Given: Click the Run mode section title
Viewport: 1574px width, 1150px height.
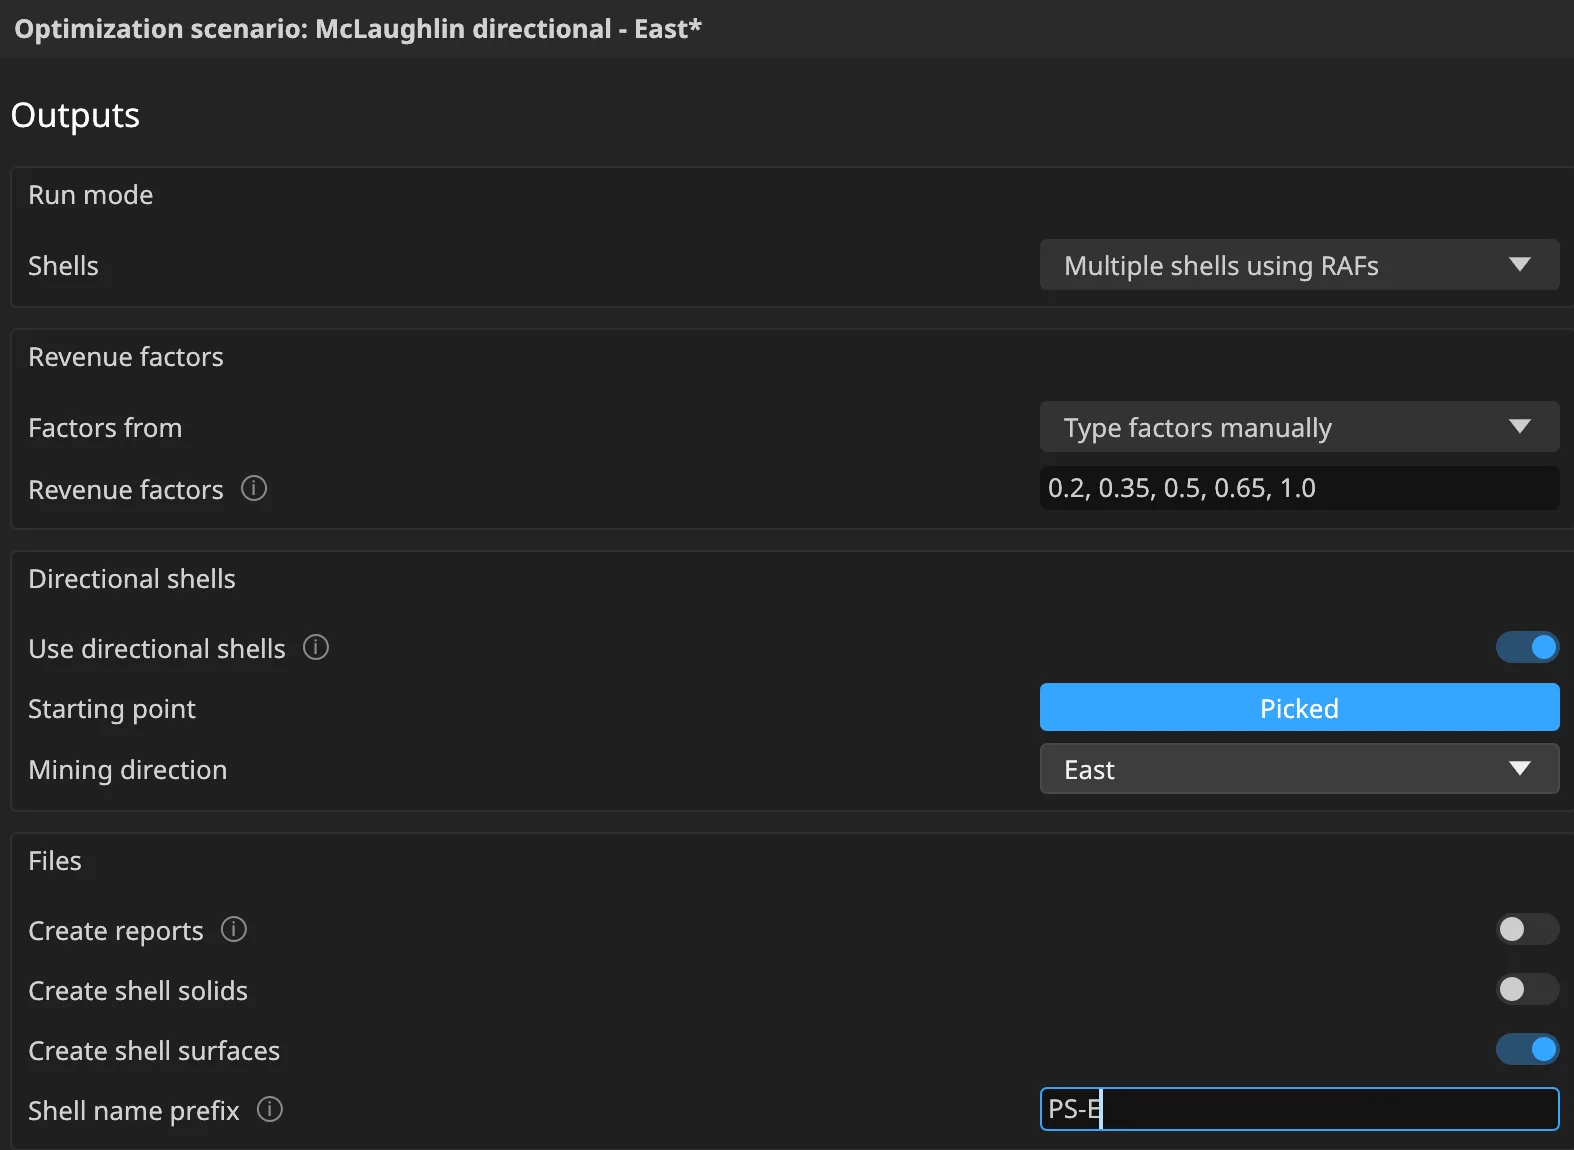Looking at the screenshot, I should pyautogui.click(x=91, y=195).
